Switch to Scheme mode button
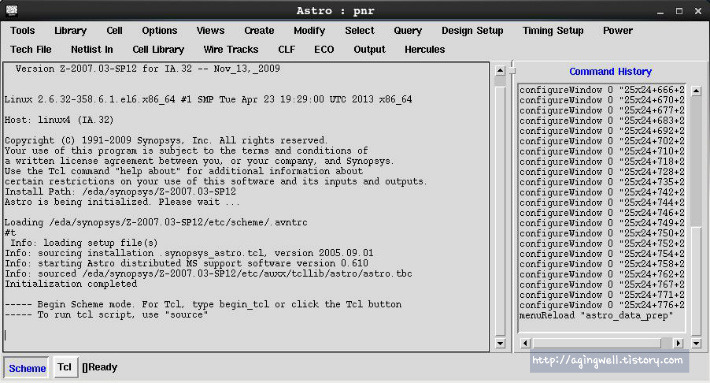This screenshot has width=710, height=383. click(x=27, y=368)
